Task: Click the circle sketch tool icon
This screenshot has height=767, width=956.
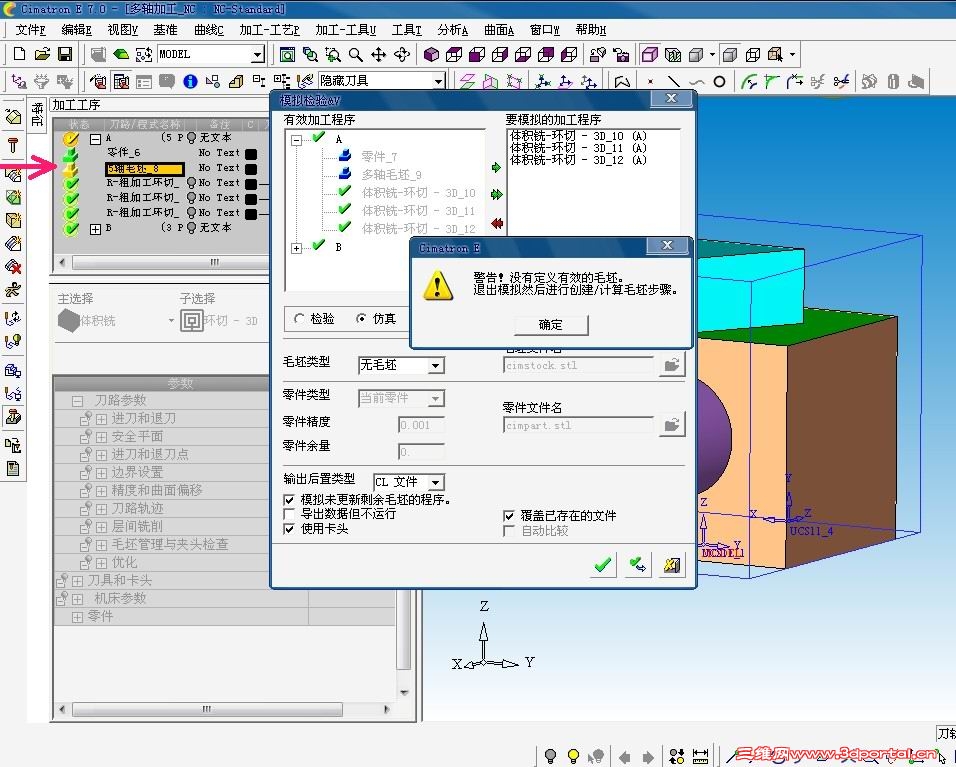Action: click(x=719, y=81)
